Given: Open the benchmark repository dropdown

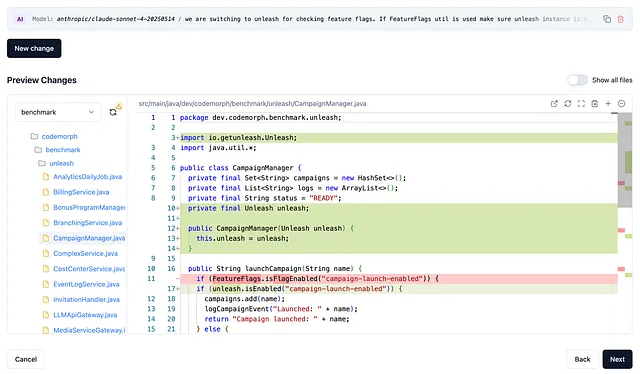Looking at the screenshot, I should [x=58, y=112].
